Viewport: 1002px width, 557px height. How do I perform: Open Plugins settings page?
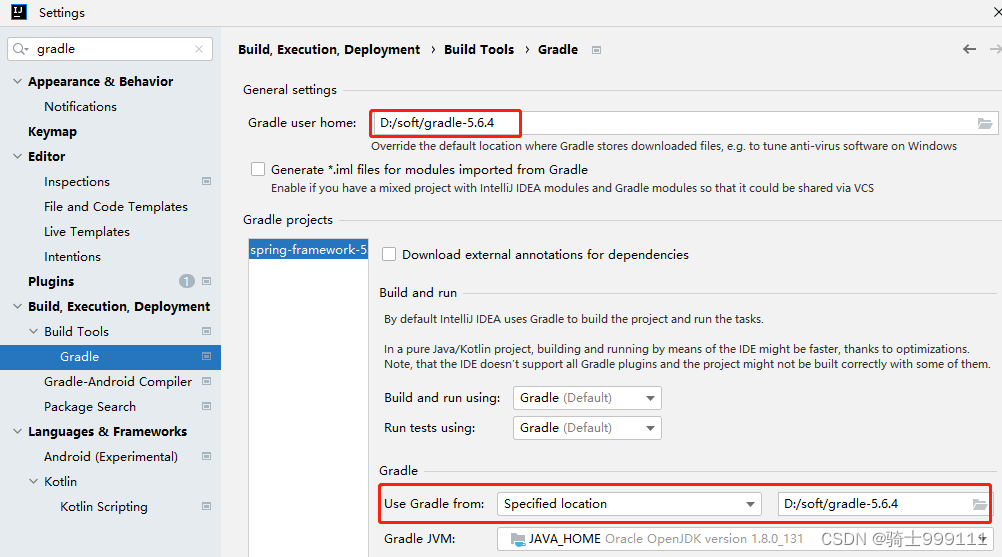[x=51, y=282]
